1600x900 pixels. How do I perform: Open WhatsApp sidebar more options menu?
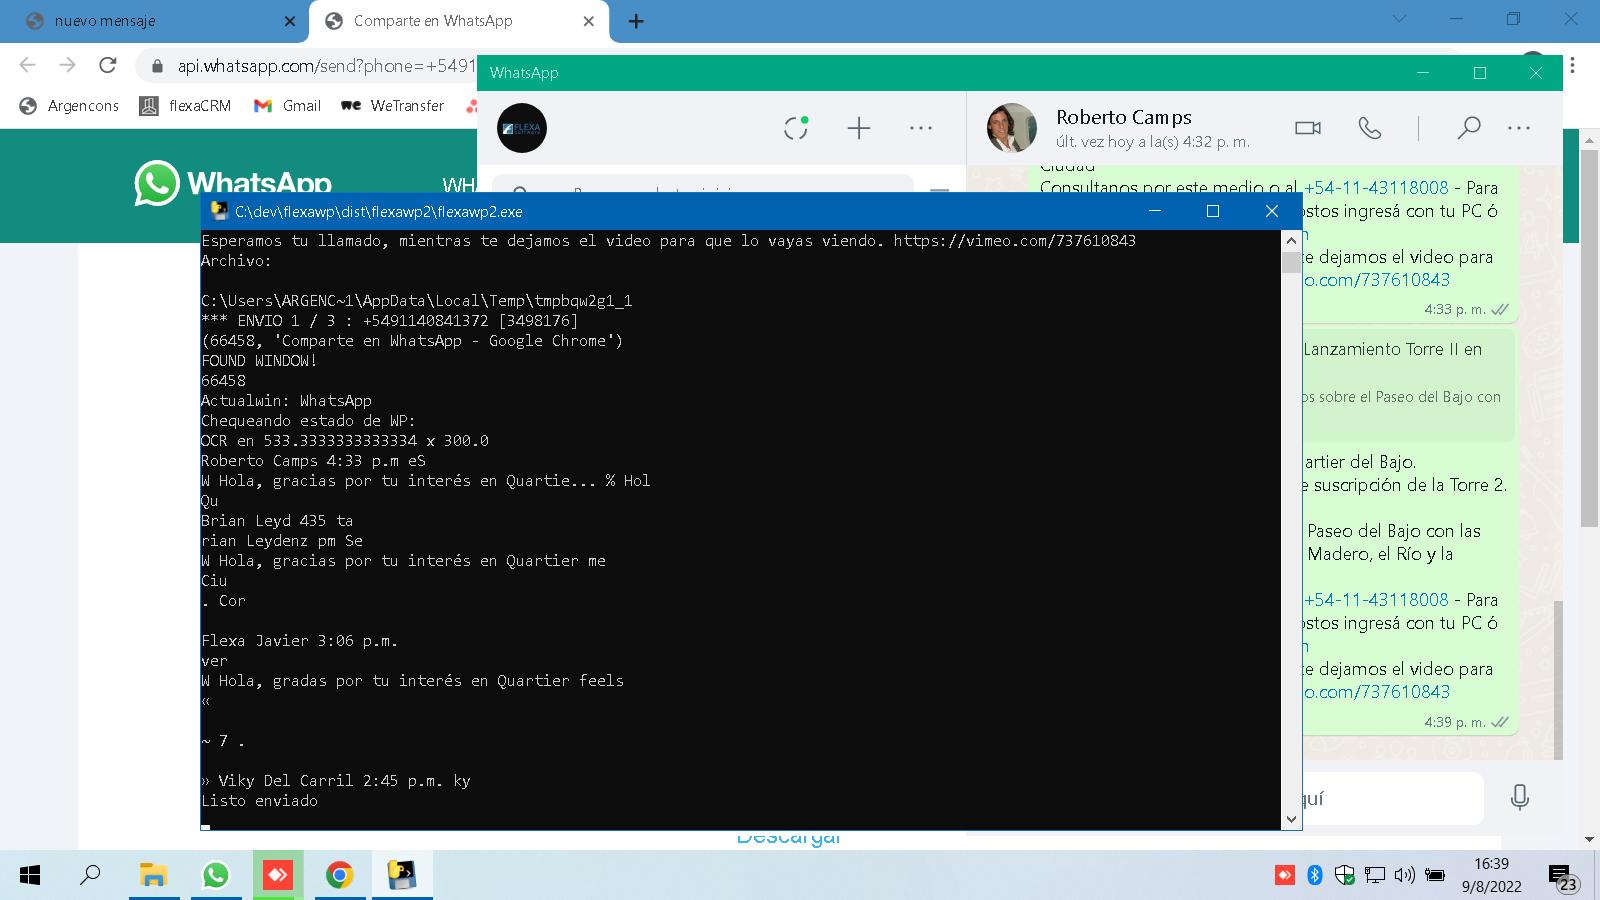(x=921, y=128)
